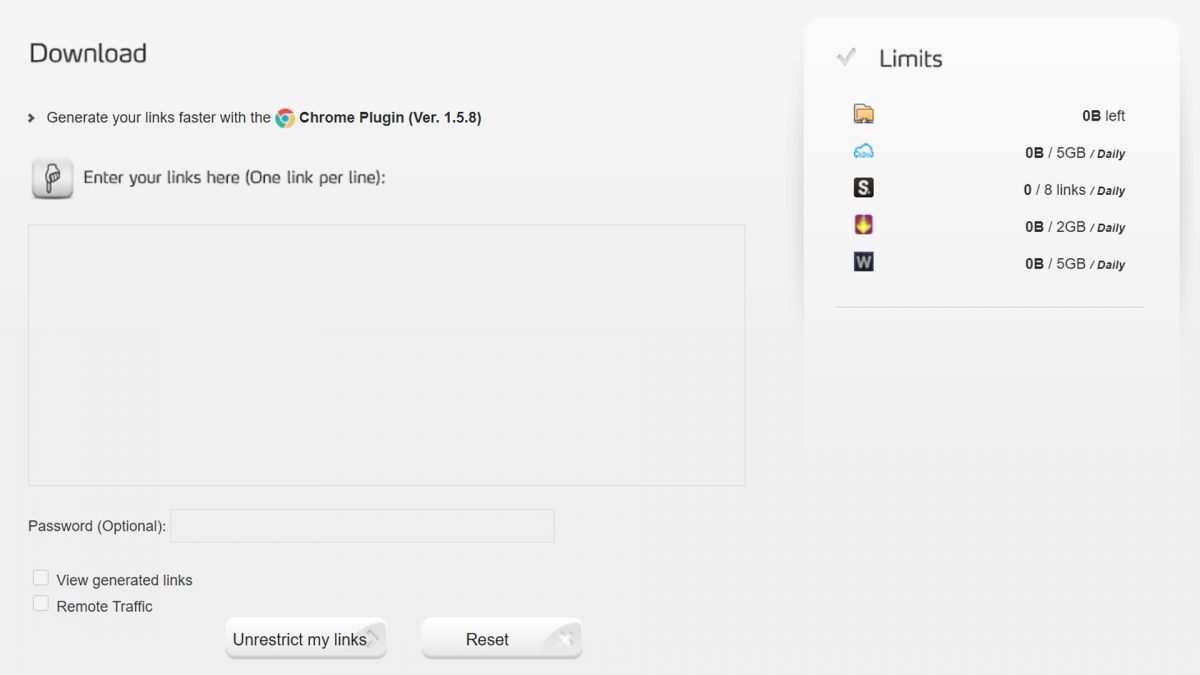Focus the links entry text area
The width and height of the screenshot is (1200, 675).
pos(386,355)
